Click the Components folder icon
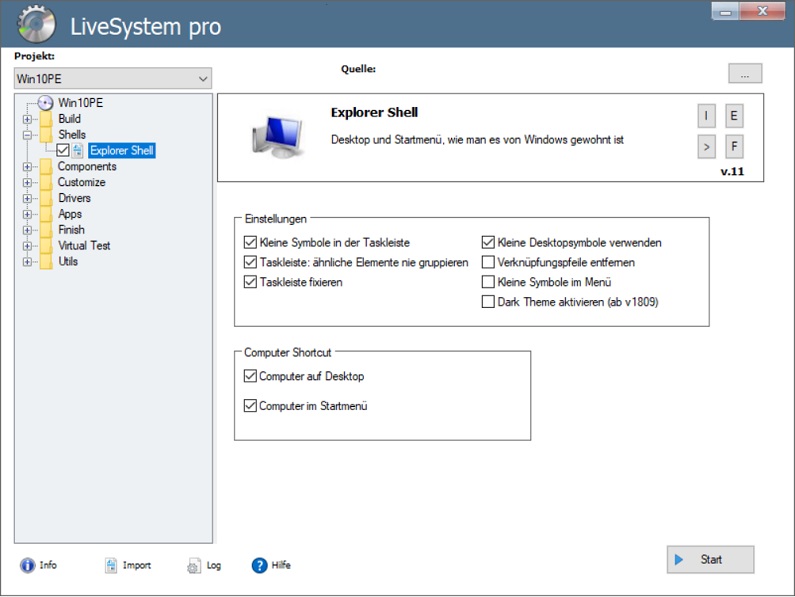The image size is (795, 597). (46, 166)
